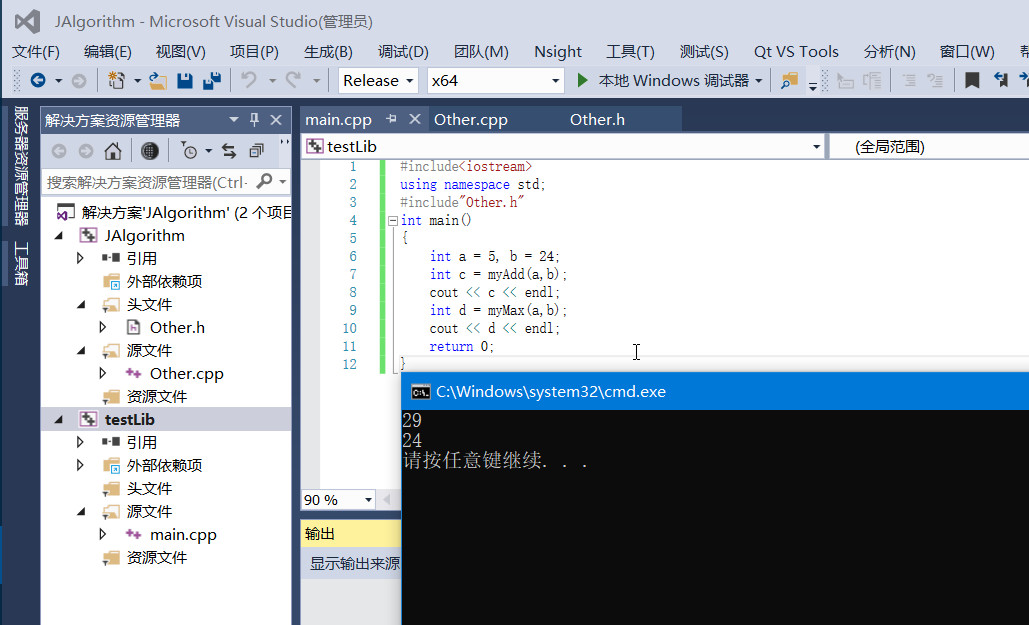Click the uncomment selected lines icon
This screenshot has height=625, width=1029.
(x=935, y=80)
